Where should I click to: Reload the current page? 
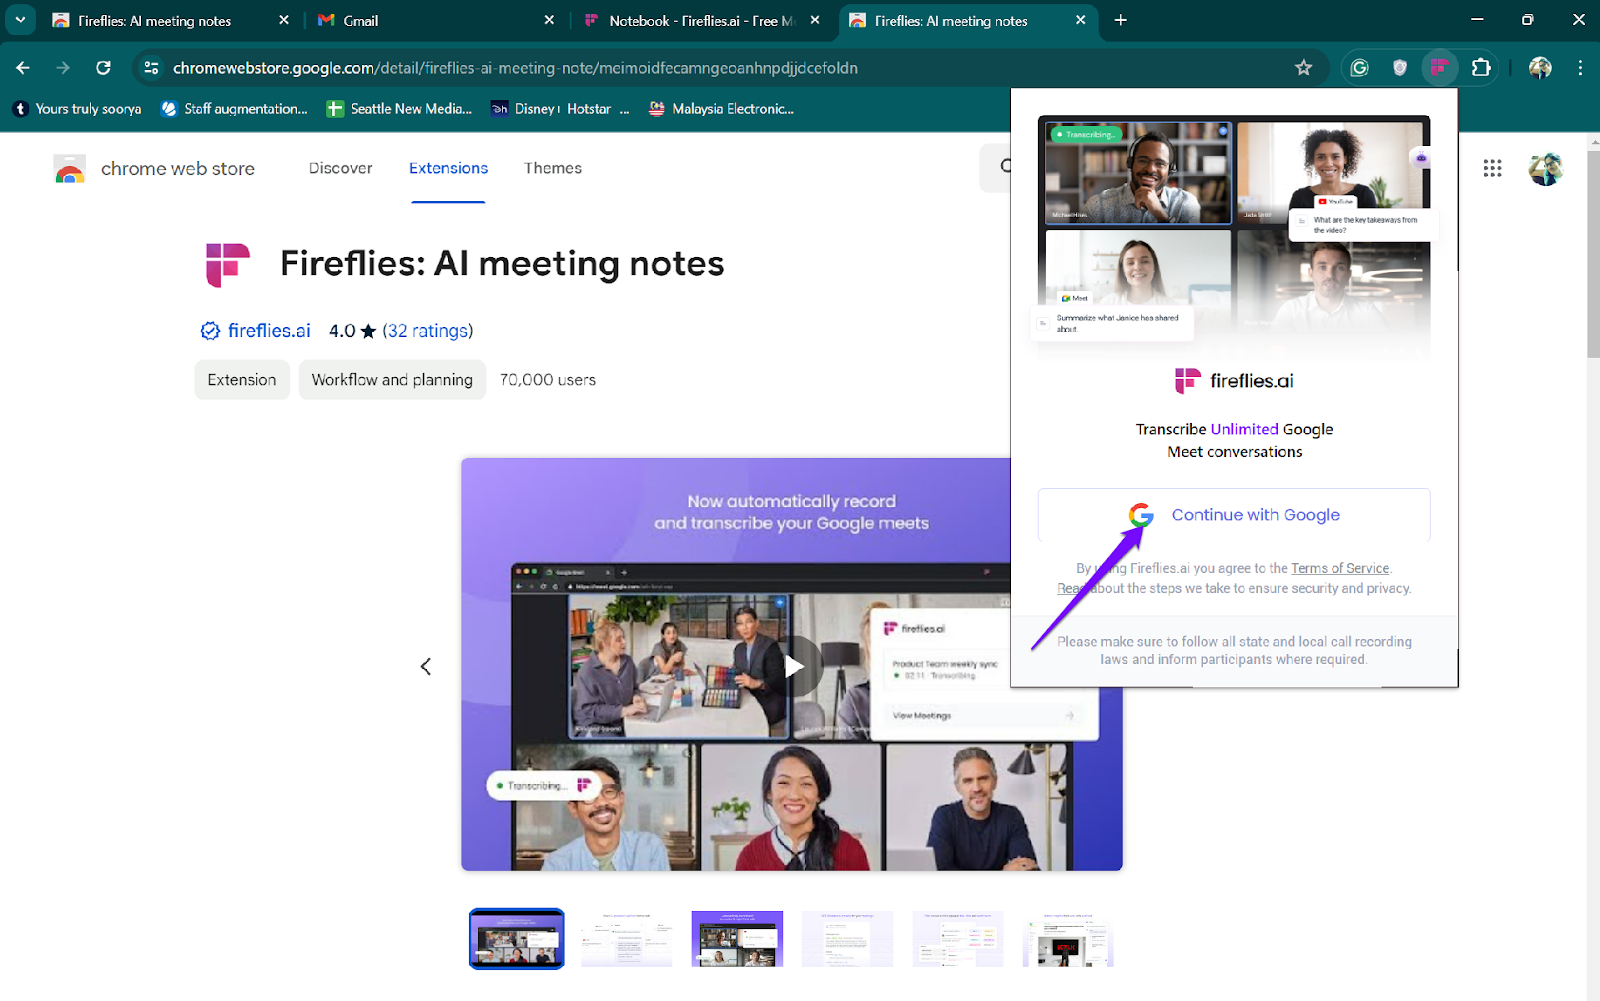tap(103, 68)
